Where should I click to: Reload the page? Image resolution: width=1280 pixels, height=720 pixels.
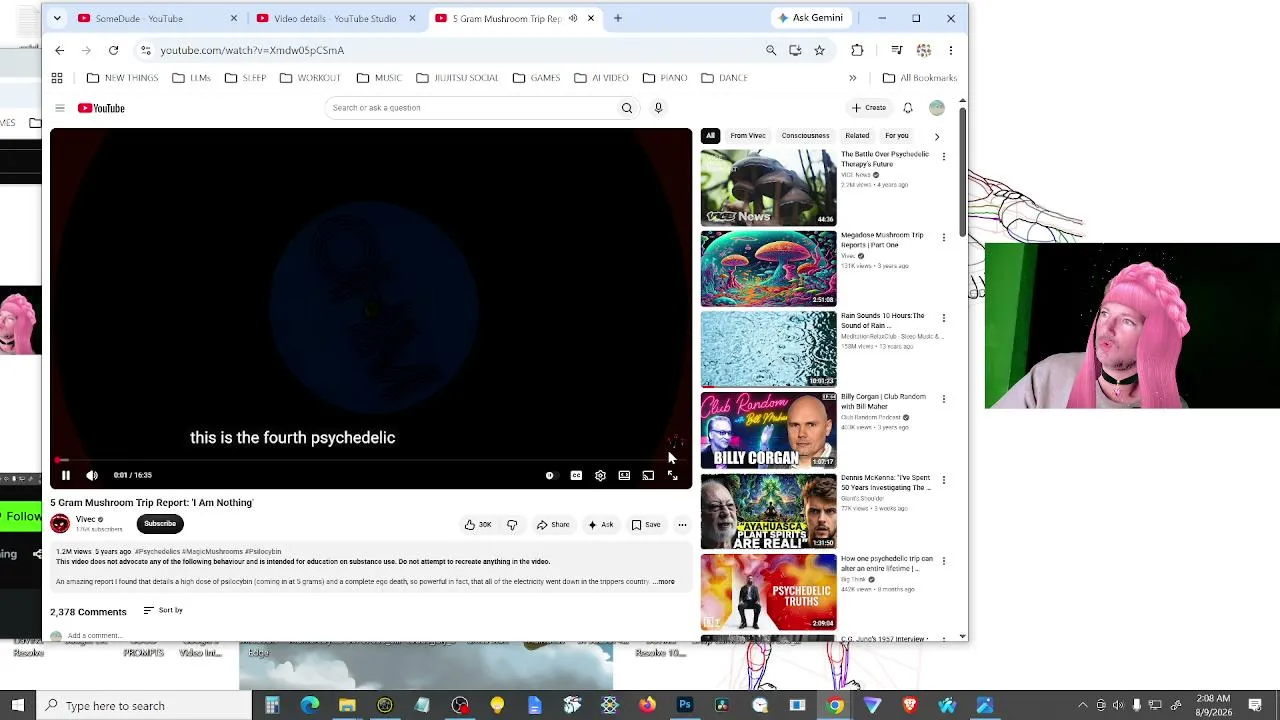pyautogui.click(x=114, y=50)
